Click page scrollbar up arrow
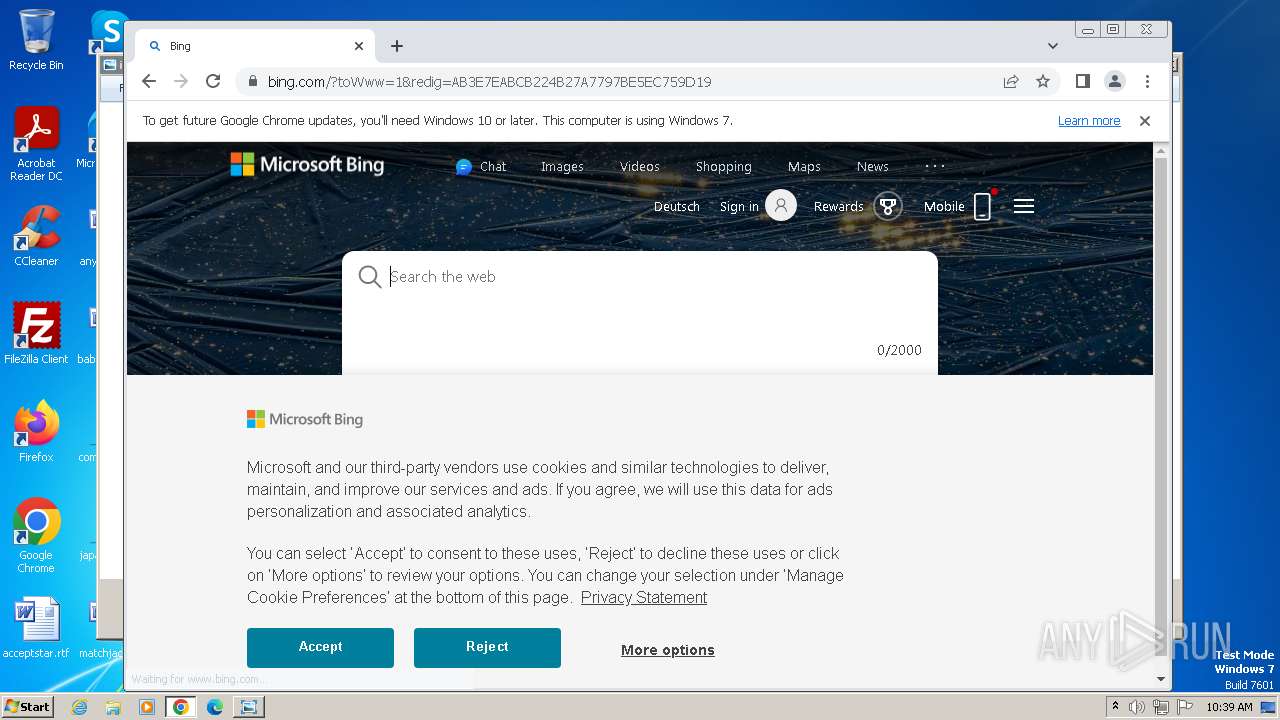Viewport: 1280px width, 720px height. click(1161, 151)
